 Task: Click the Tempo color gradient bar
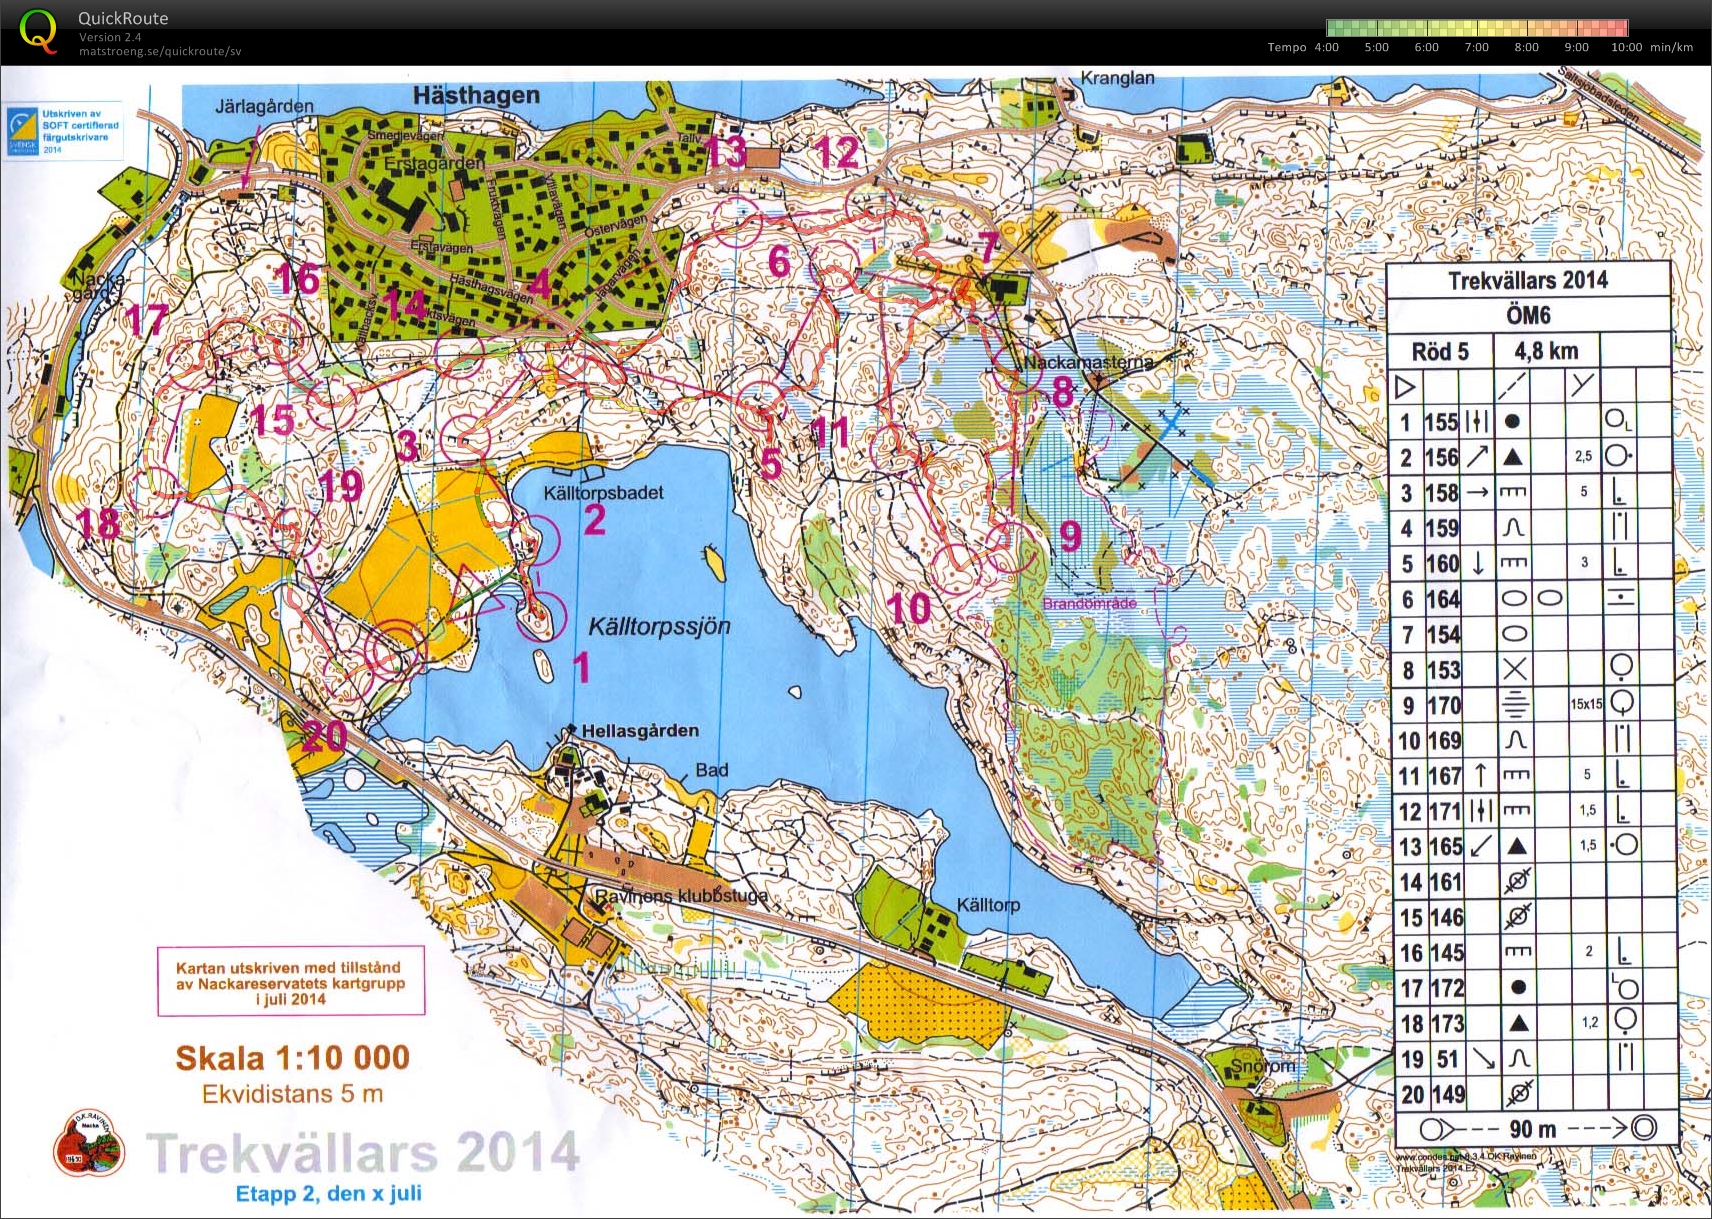[1477, 28]
